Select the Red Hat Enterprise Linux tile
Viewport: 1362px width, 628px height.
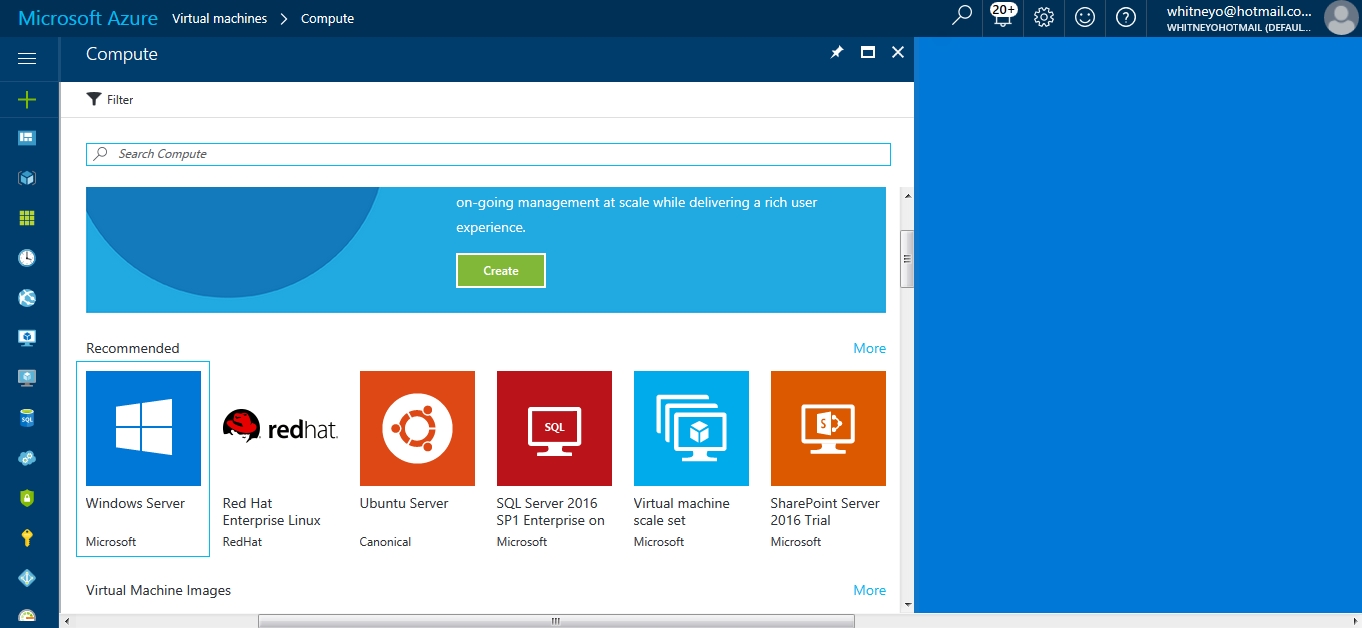tap(280, 459)
